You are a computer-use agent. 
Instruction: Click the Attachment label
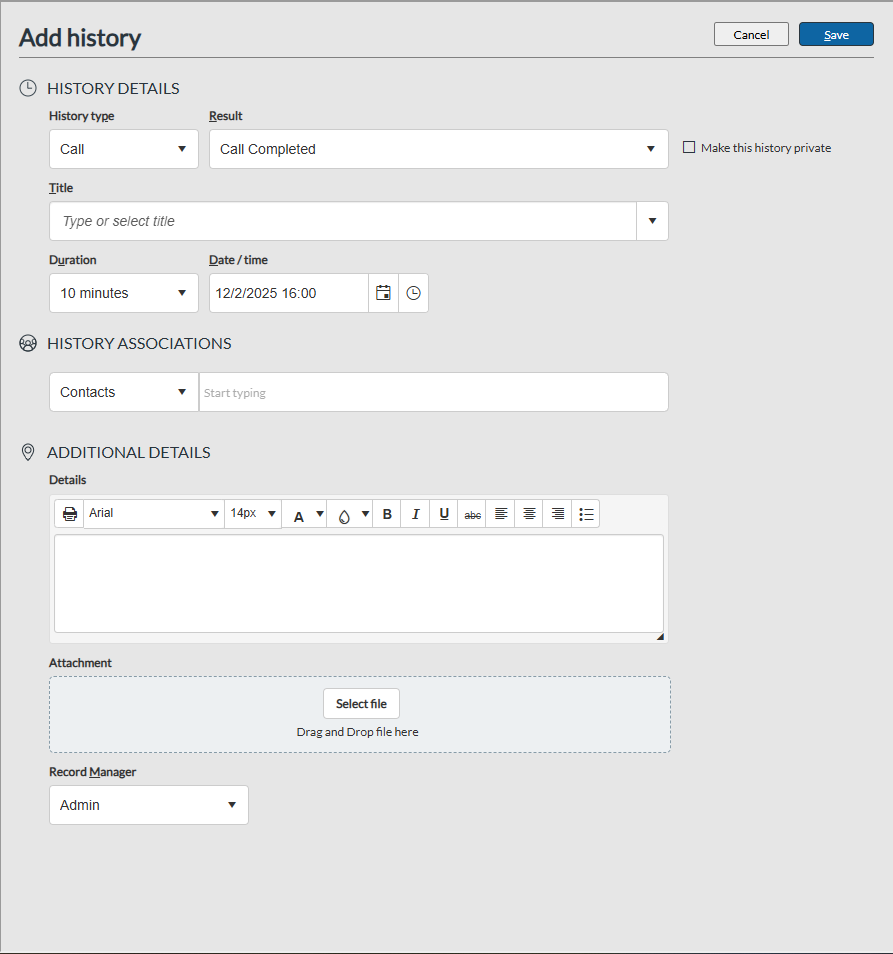coord(80,663)
